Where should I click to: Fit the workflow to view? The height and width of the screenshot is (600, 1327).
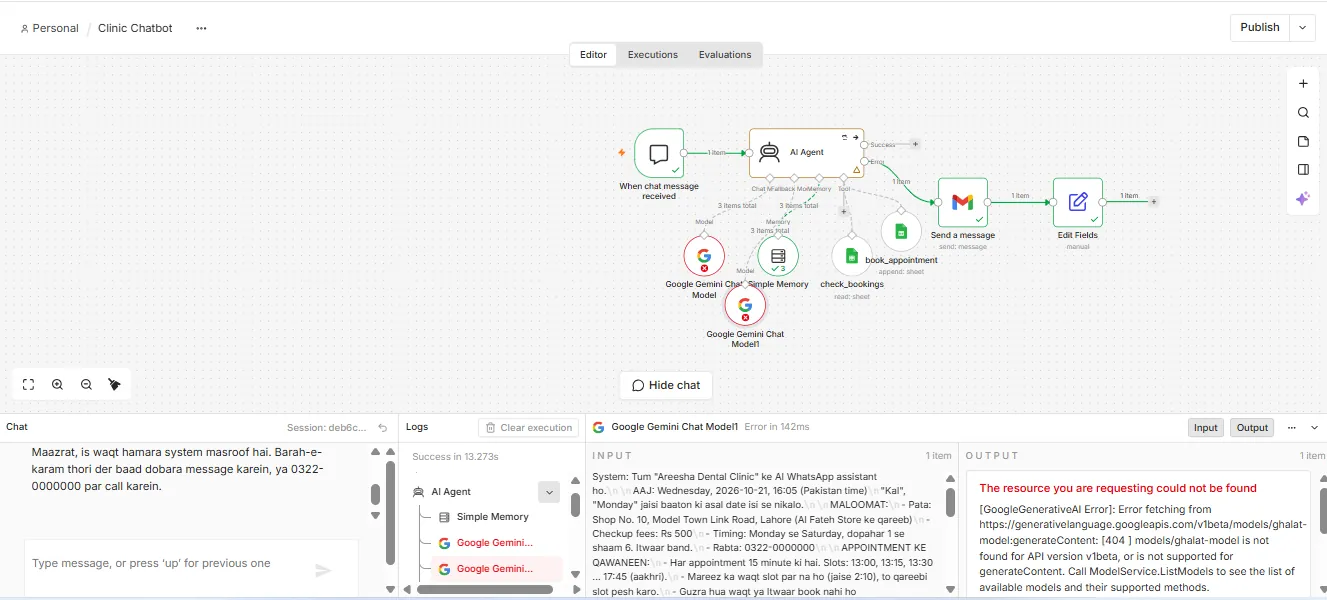[28, 384]
